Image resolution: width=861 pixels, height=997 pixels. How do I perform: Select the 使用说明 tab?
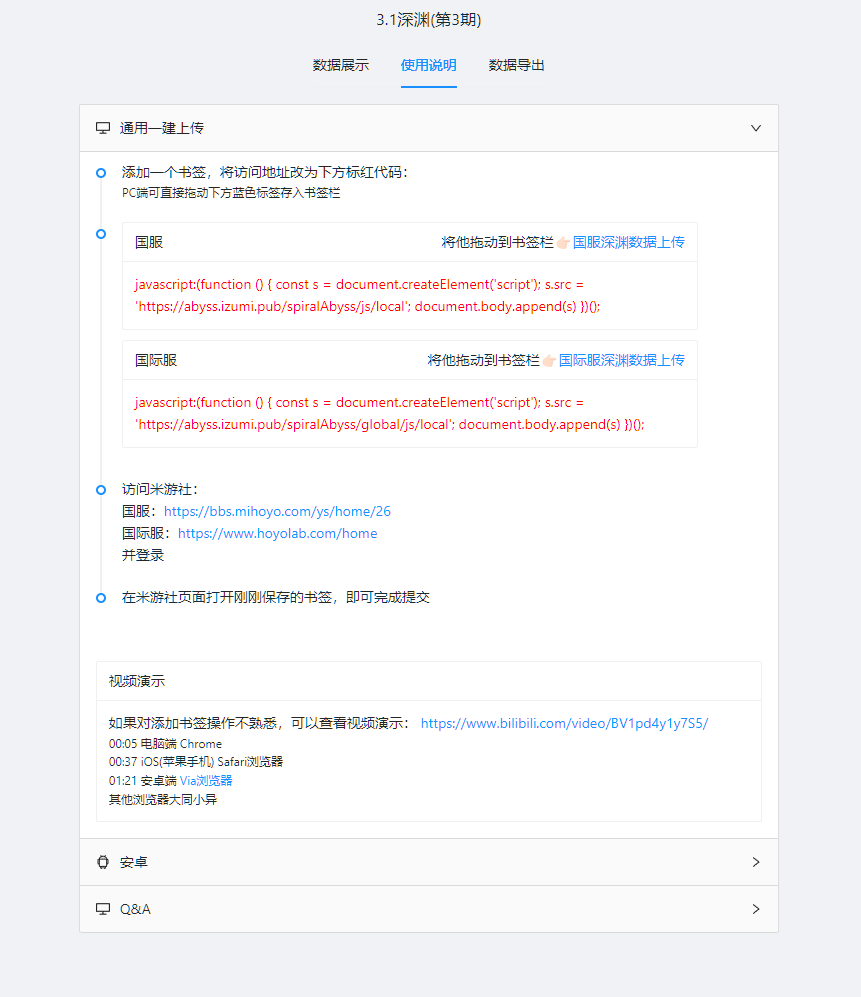[x=429, y=65]
